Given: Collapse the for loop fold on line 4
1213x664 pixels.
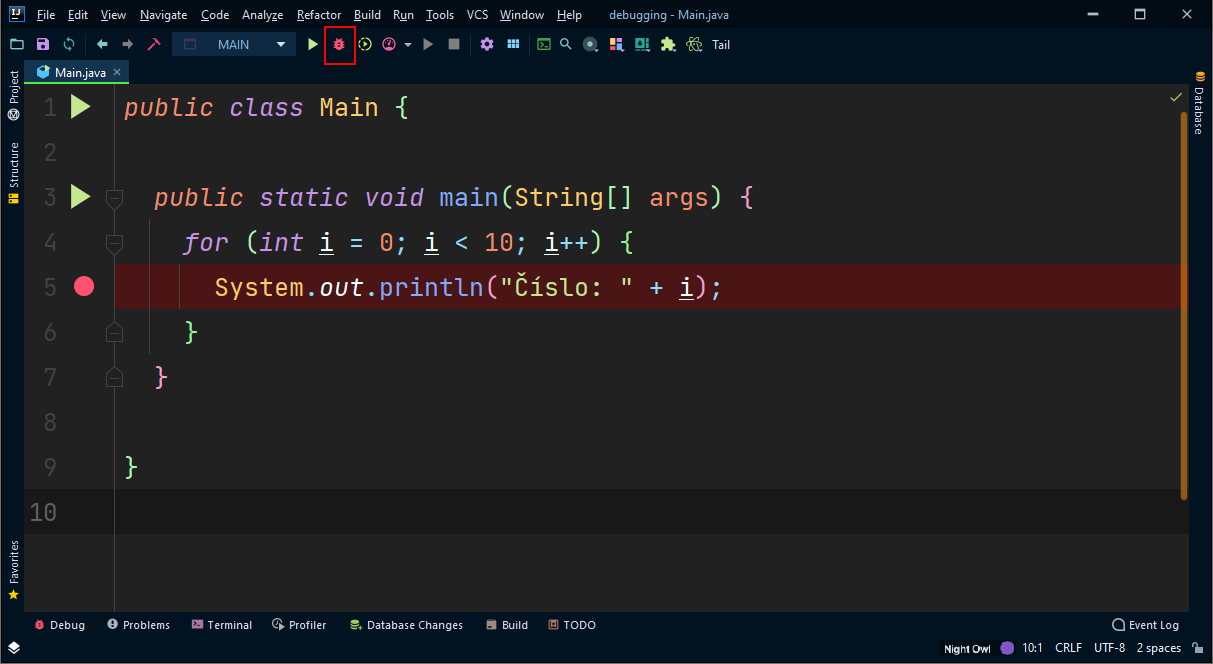Looking at the screenshot, I should pos(114,242).
